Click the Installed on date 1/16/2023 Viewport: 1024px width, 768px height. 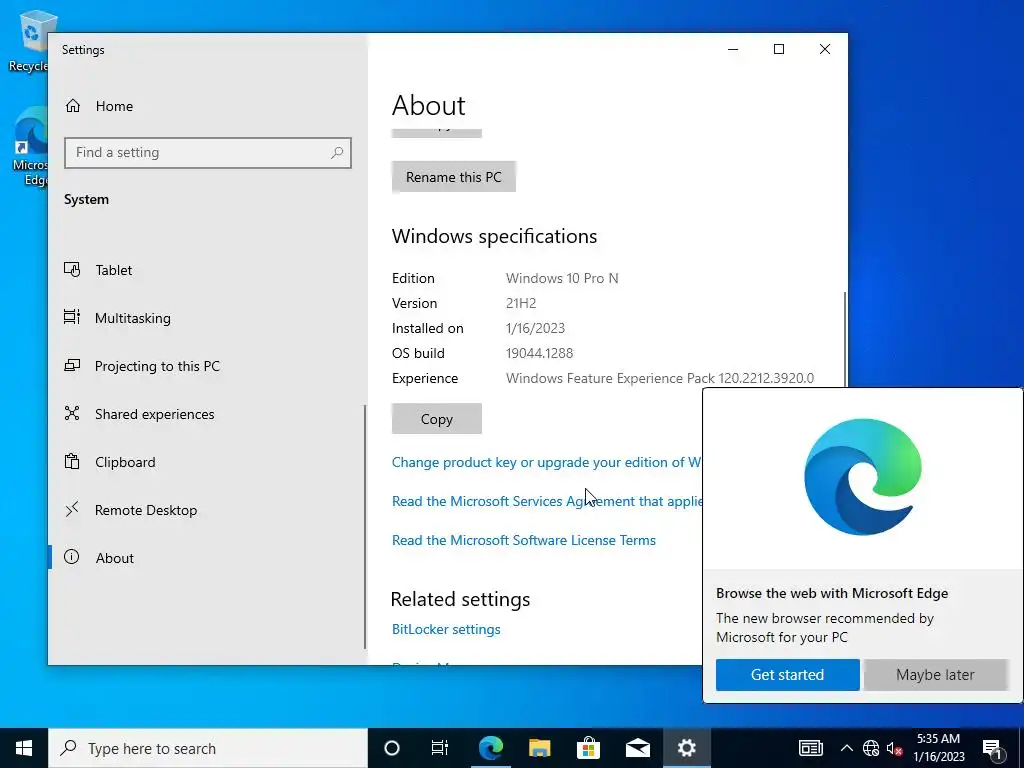coord(536,328)
